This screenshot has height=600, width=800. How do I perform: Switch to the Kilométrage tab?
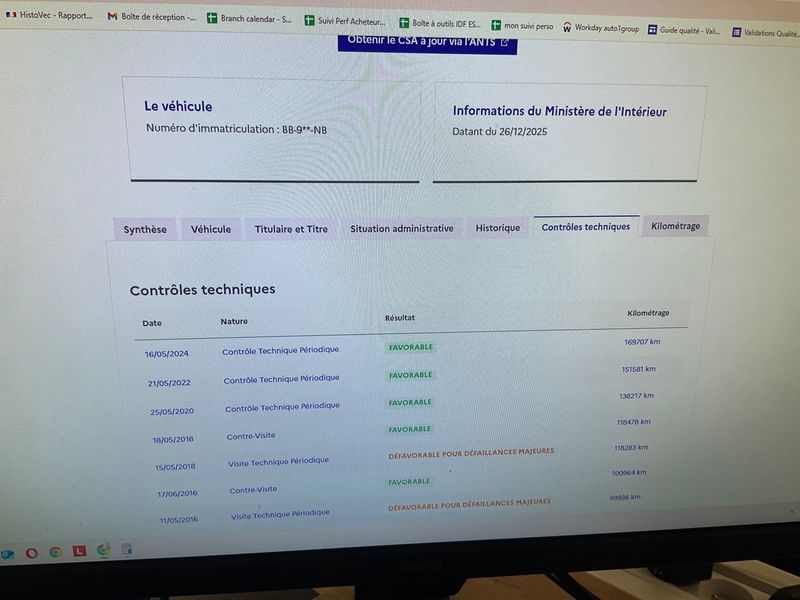tap(676, 226)
